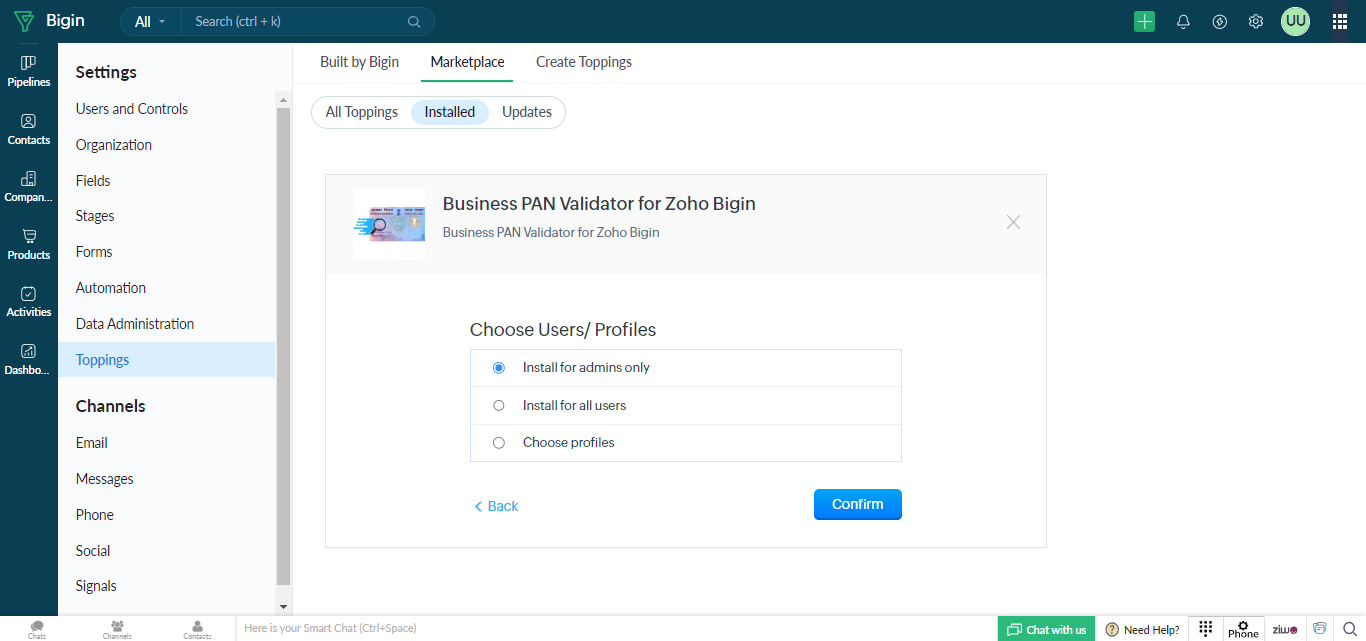Viewport: 1366px width, 641px height.
Task: Open the apps grid launcher
Action: [1340, 21]
